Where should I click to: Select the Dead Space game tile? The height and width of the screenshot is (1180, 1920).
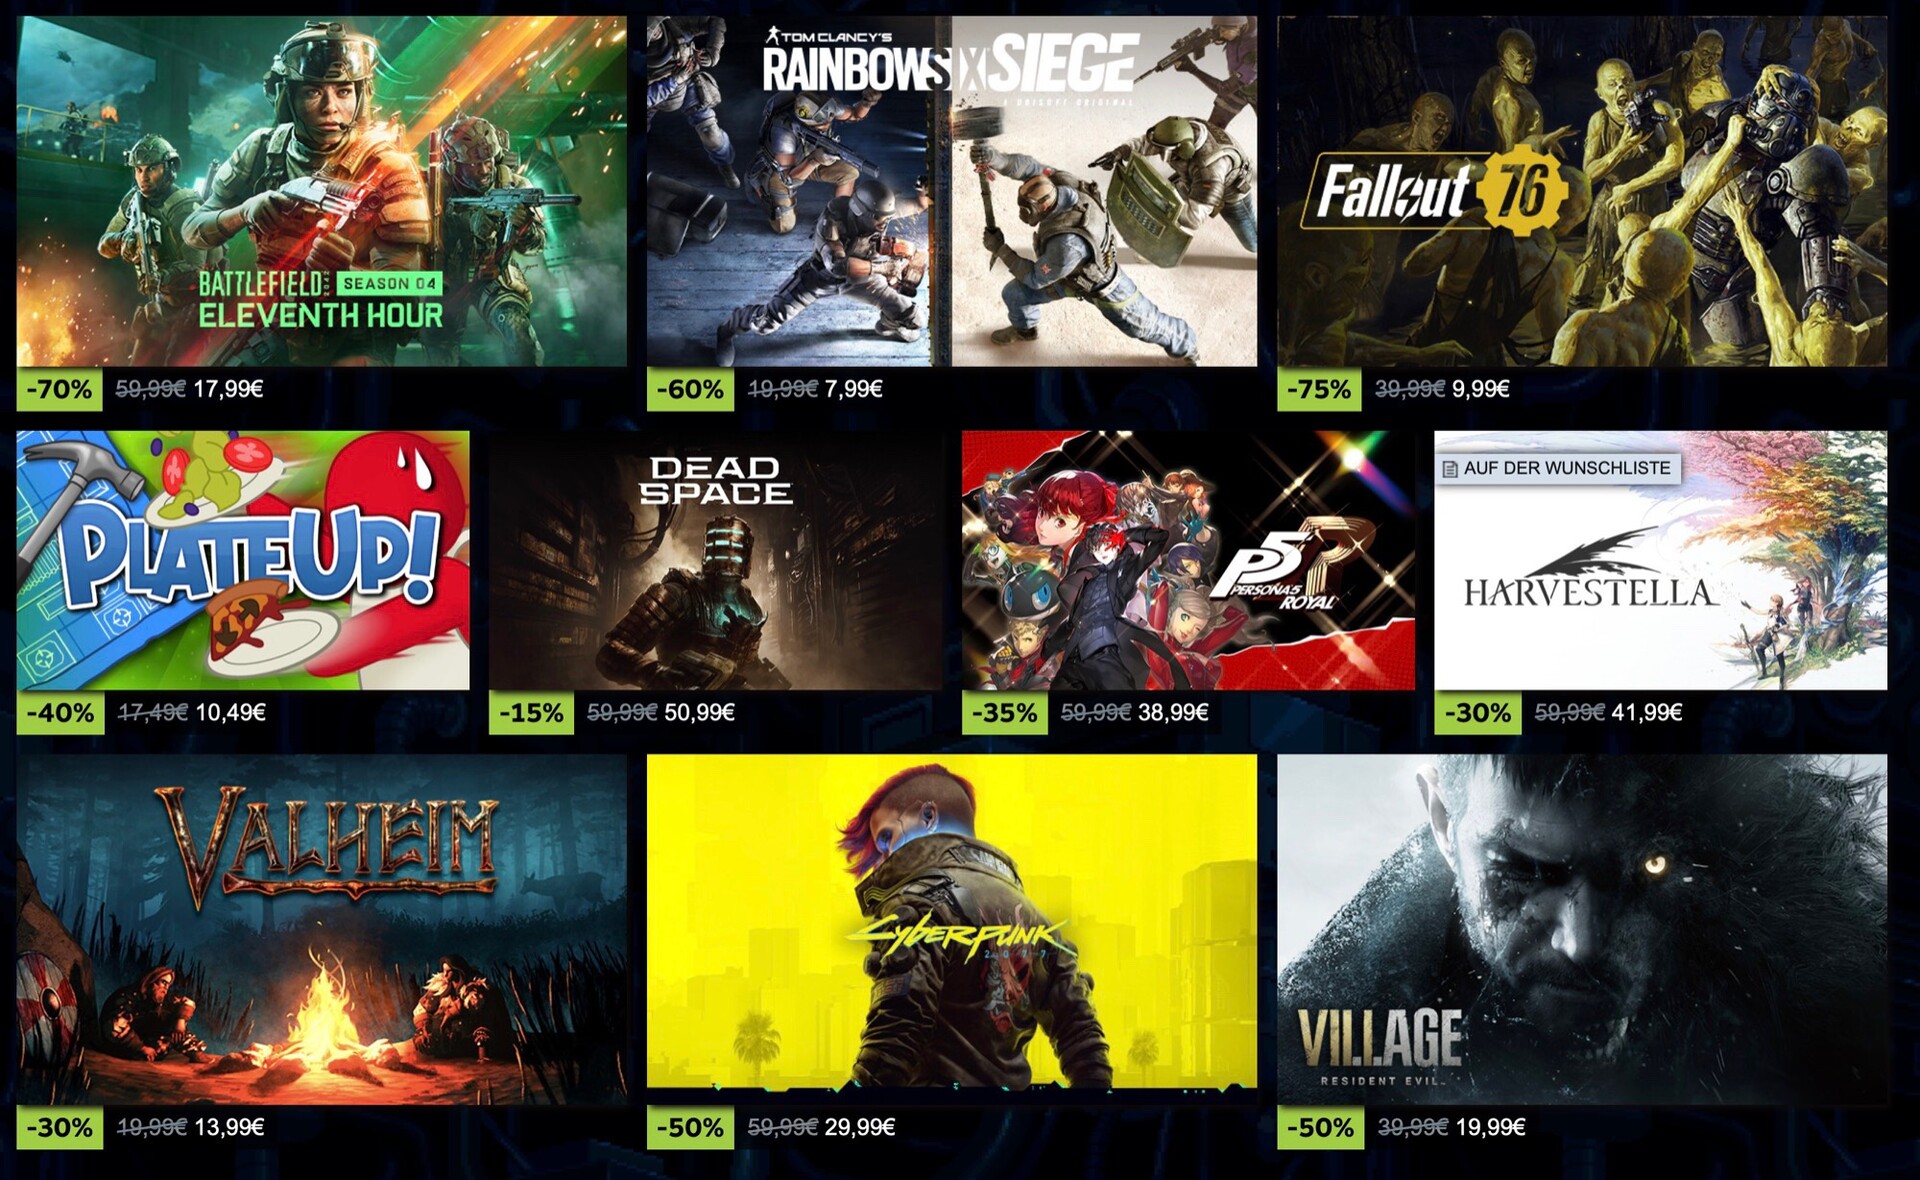tap(715, 560)
